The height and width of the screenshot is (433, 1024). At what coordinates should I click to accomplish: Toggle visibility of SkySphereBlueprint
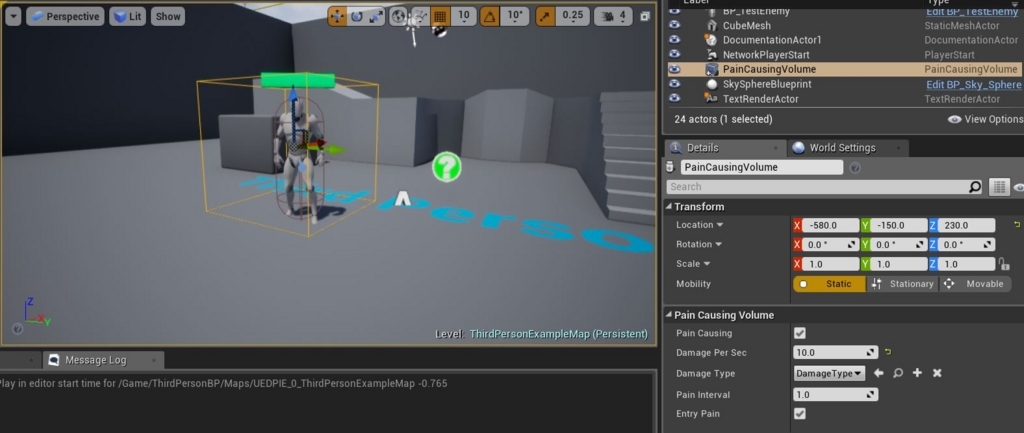(x=675, y=84)
